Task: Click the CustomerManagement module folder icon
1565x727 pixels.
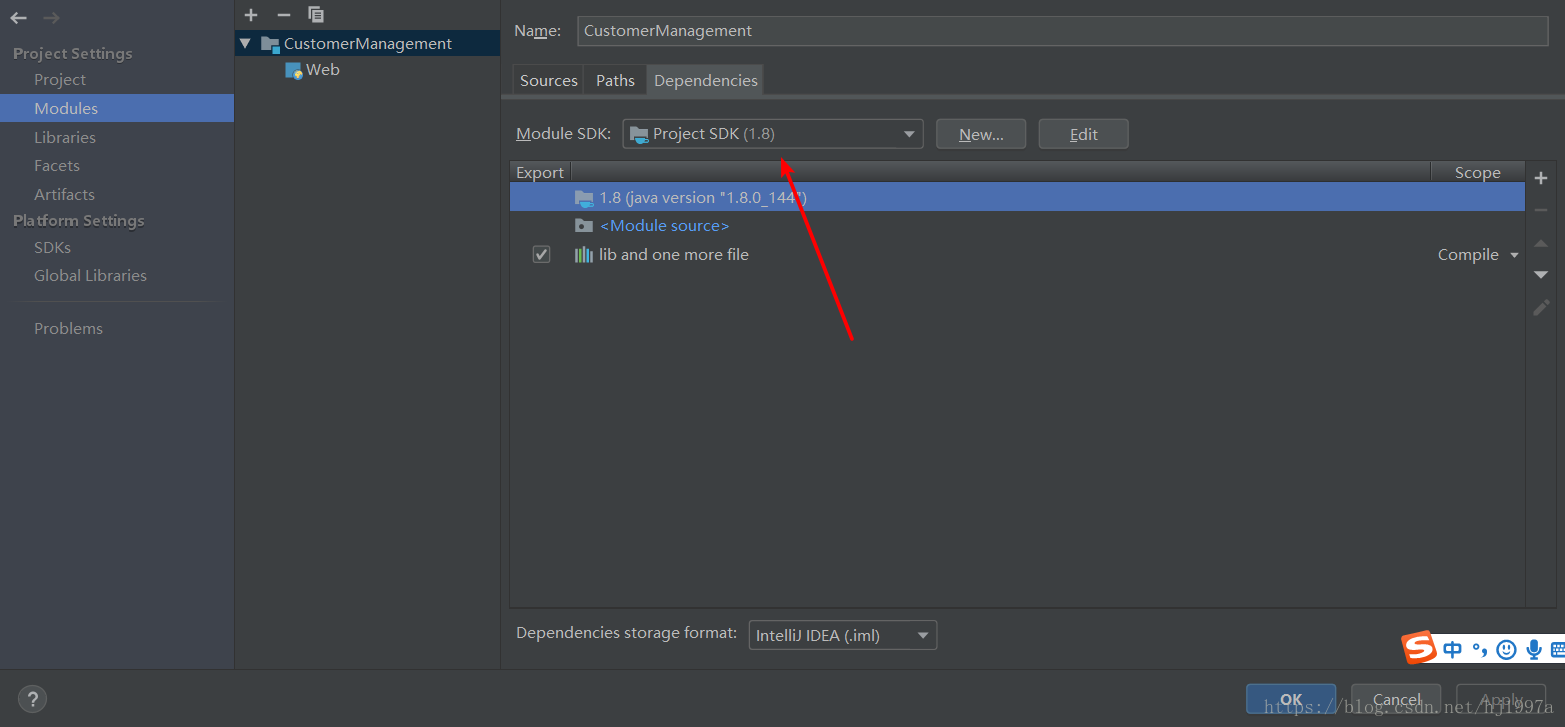Action: coord(270,44)
